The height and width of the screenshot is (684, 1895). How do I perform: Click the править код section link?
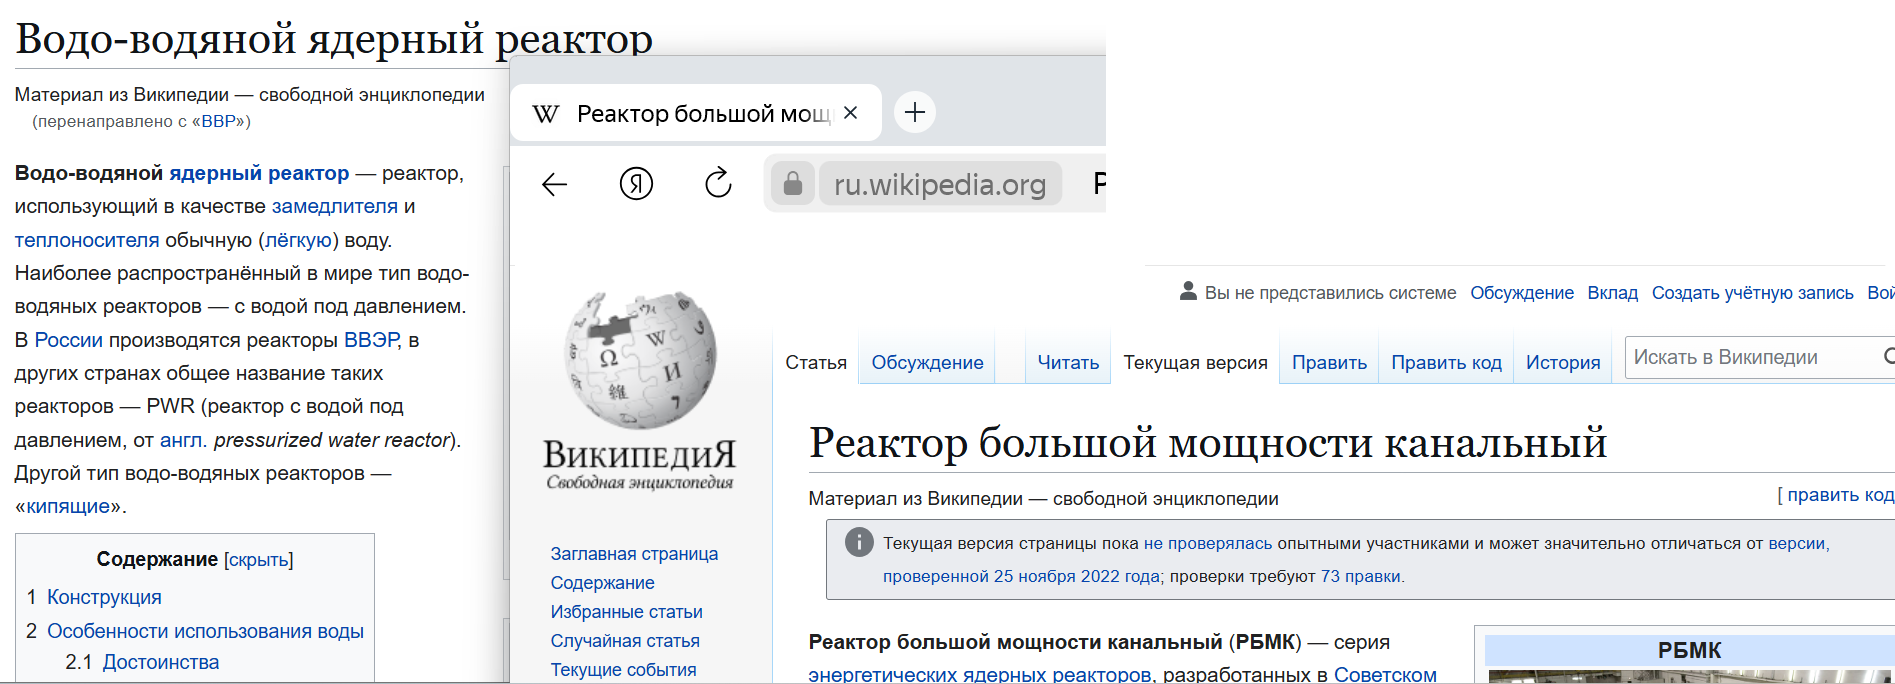[1840, 495]
